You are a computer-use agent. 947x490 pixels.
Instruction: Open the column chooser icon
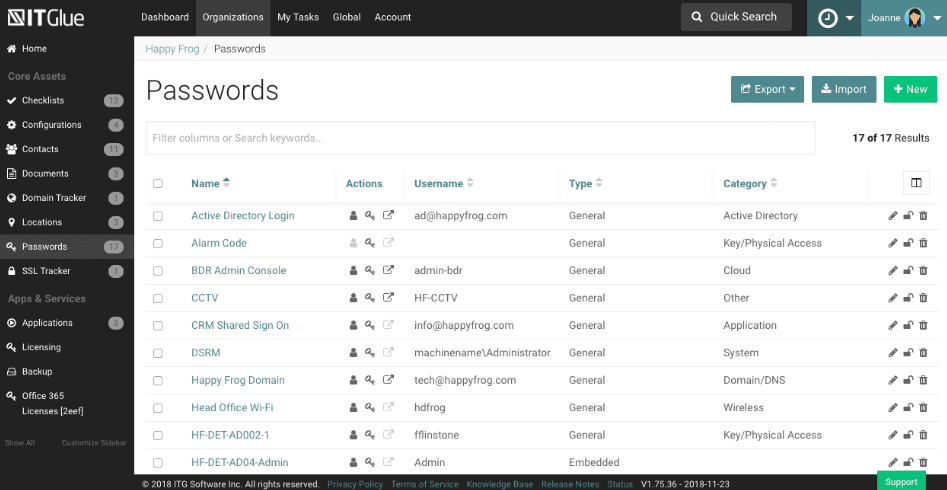pyautogui.click(x=916, y=183)
